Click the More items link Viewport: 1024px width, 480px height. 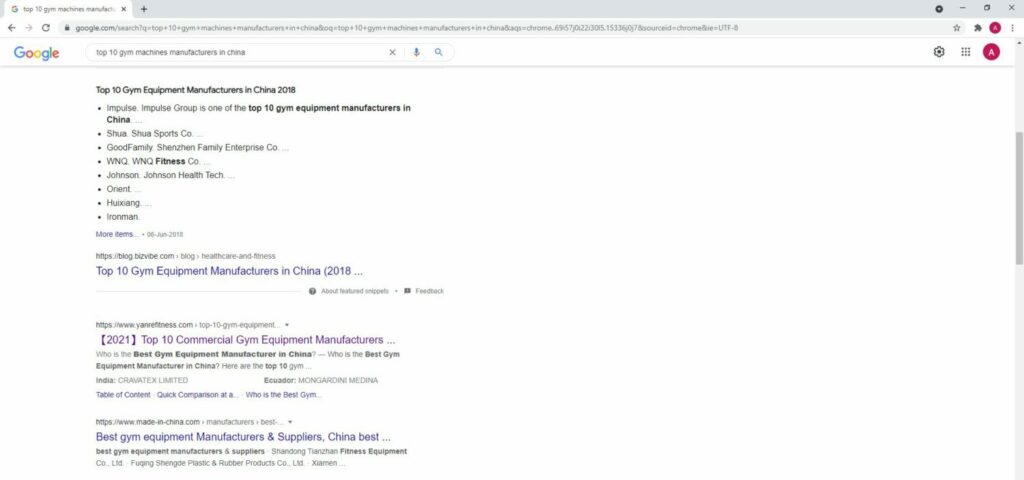point(117,234)
